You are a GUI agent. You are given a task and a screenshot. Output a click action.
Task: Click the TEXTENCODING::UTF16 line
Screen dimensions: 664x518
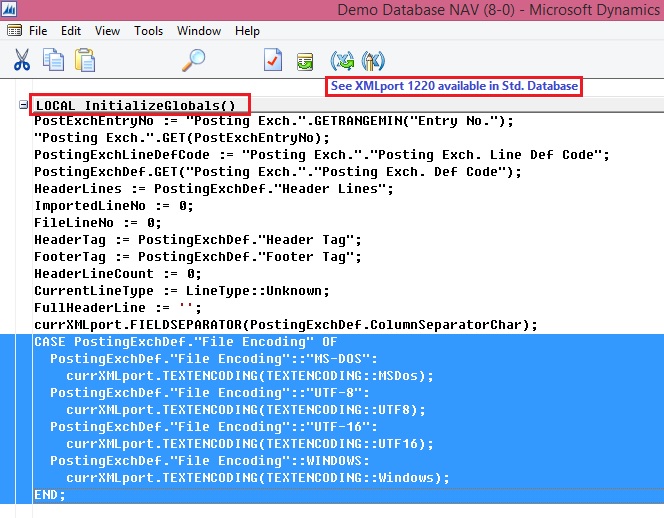250,443
